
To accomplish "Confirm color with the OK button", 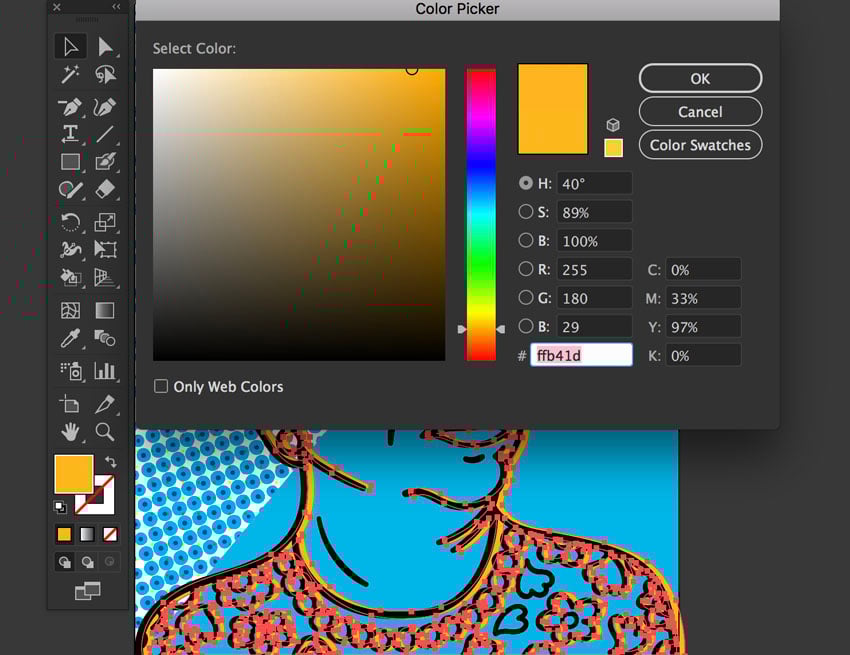I will point(700,79).
